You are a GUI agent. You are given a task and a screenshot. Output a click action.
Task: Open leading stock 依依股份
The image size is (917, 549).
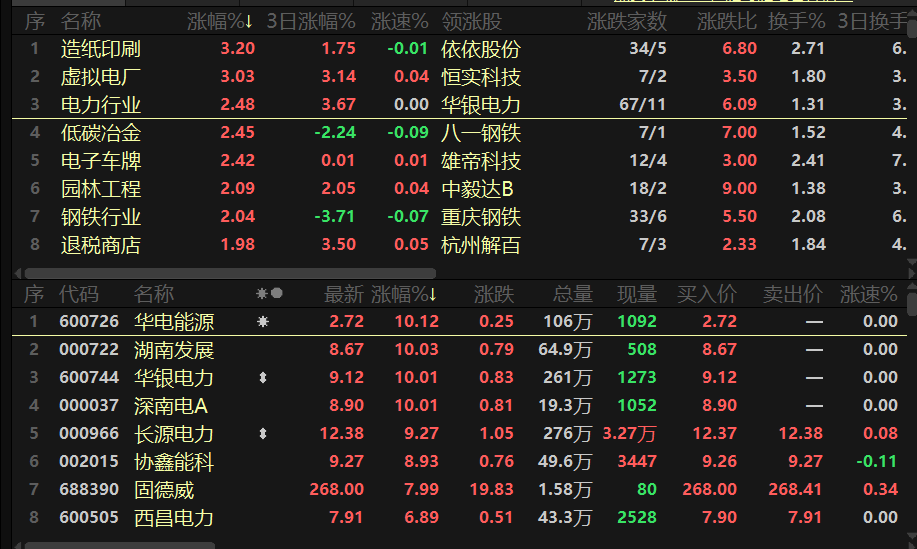481,49
